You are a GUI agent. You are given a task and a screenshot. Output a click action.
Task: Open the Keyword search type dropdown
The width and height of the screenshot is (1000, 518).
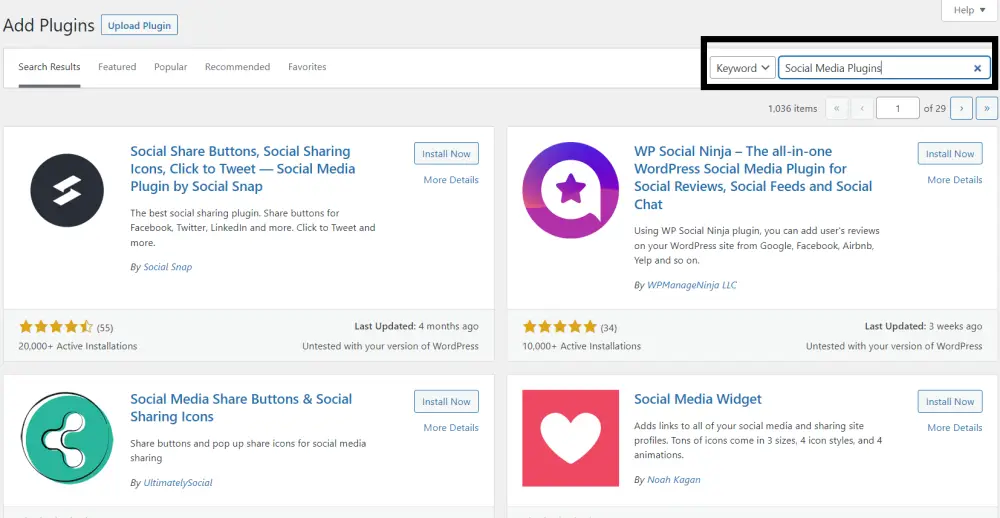[x=743, y=68]
